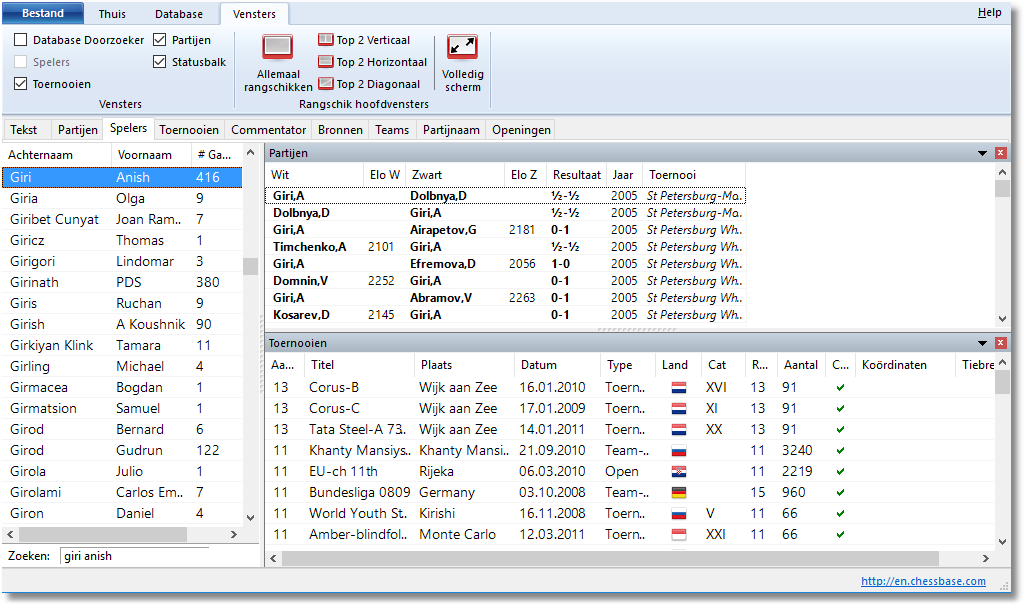Select Top 2 Diagonaal layout icon
The image size is (1025, 607).
coord(326,84)
